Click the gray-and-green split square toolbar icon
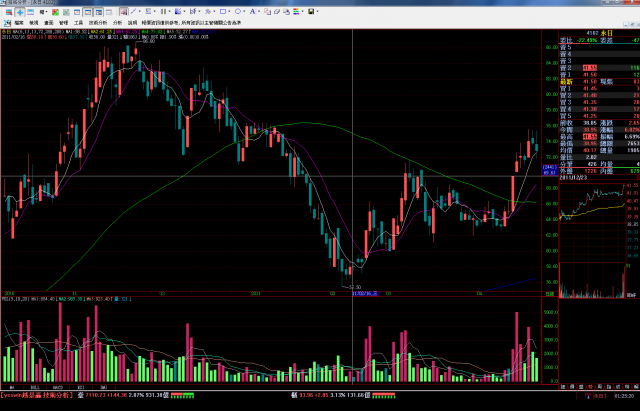The width and height of the screenshot is (640, 411). click(66, 12)
